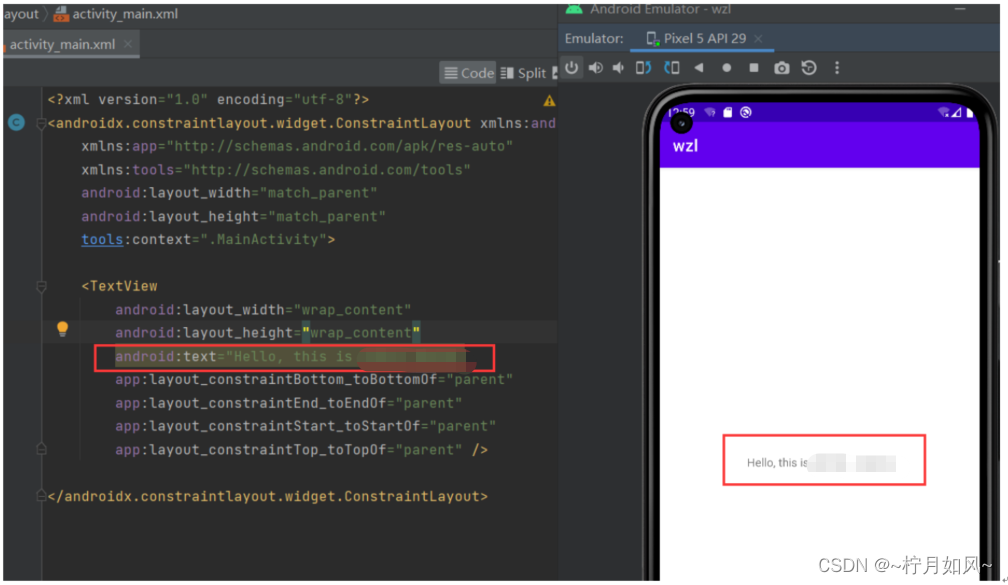Click xmlns:app res-auto line
1008x585 pixels.
coord(297,147)
